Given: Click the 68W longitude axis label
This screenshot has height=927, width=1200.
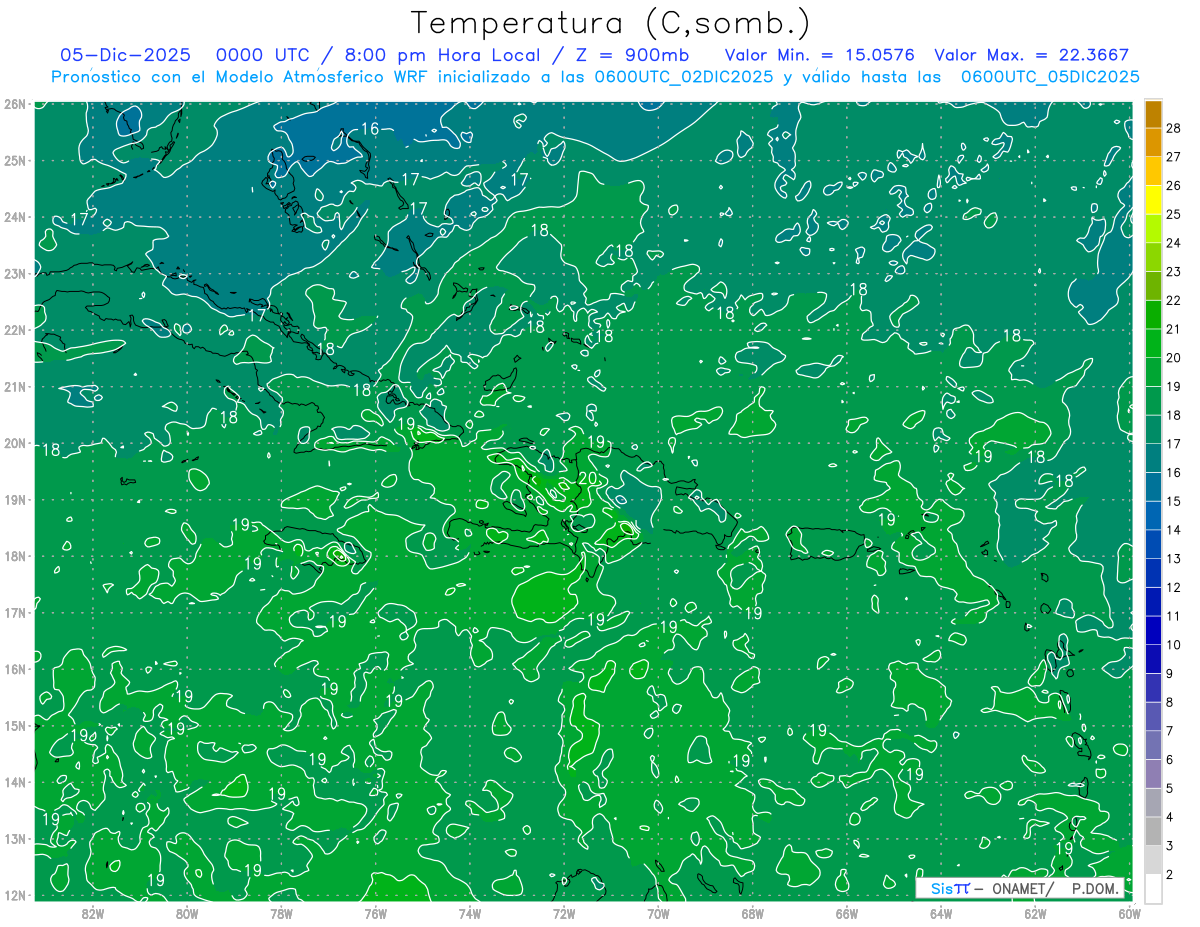Looking at the screenshot, I should tap(753, 913).
